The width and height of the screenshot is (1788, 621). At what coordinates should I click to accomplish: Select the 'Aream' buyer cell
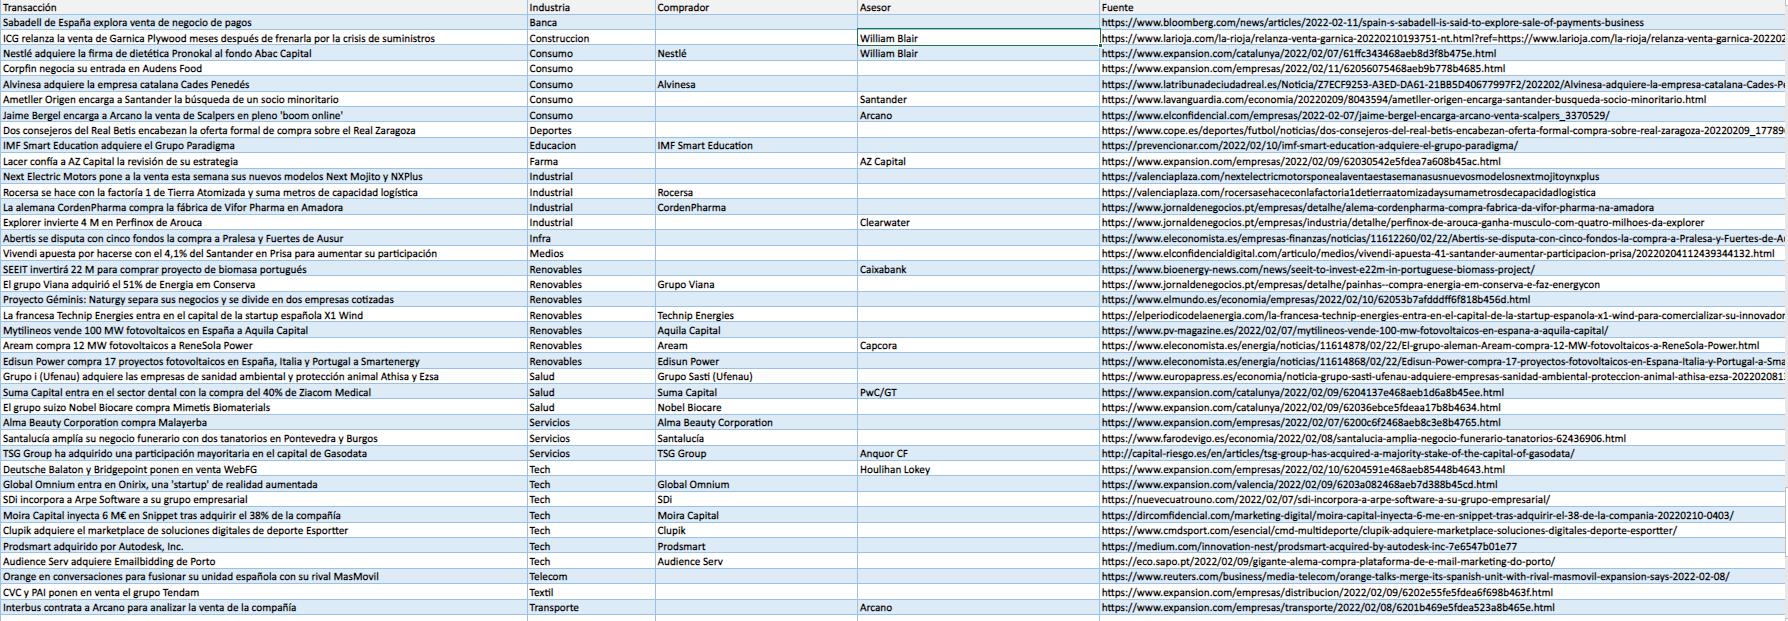[756, 346]
